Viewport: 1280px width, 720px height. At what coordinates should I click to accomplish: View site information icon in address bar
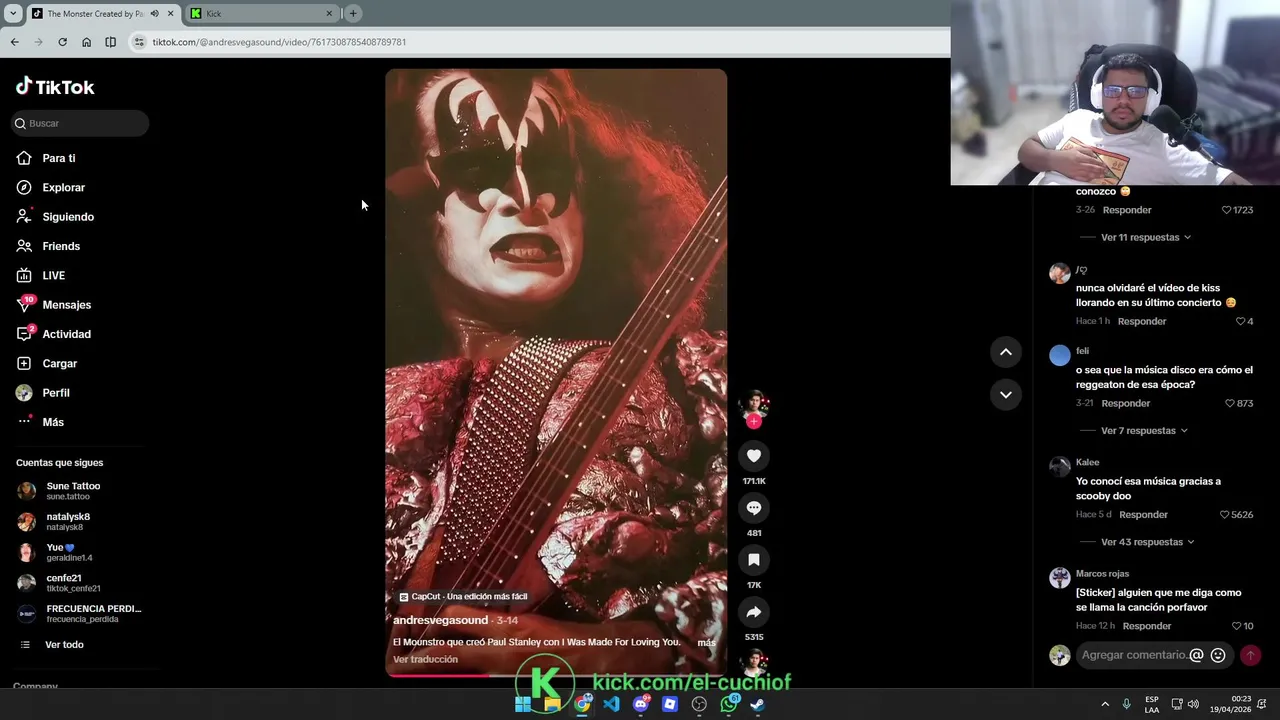[139, 42]
